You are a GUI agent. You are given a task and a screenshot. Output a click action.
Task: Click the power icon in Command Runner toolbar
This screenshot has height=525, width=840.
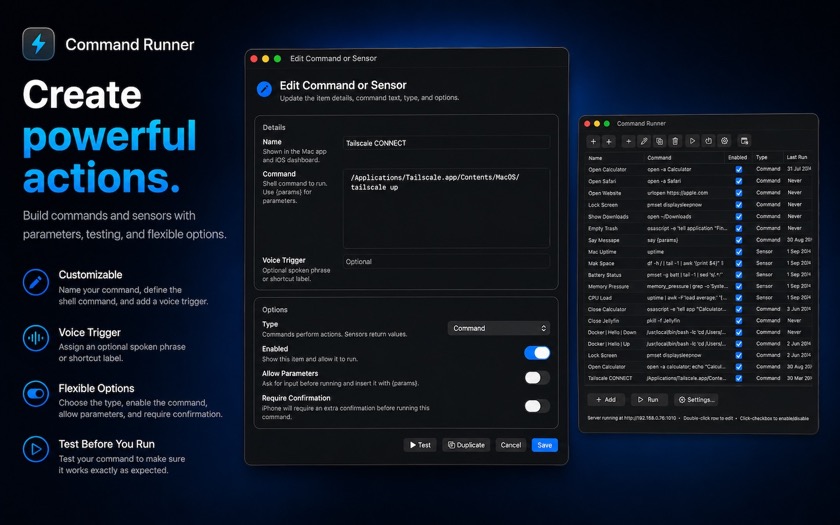click(708, 141)
